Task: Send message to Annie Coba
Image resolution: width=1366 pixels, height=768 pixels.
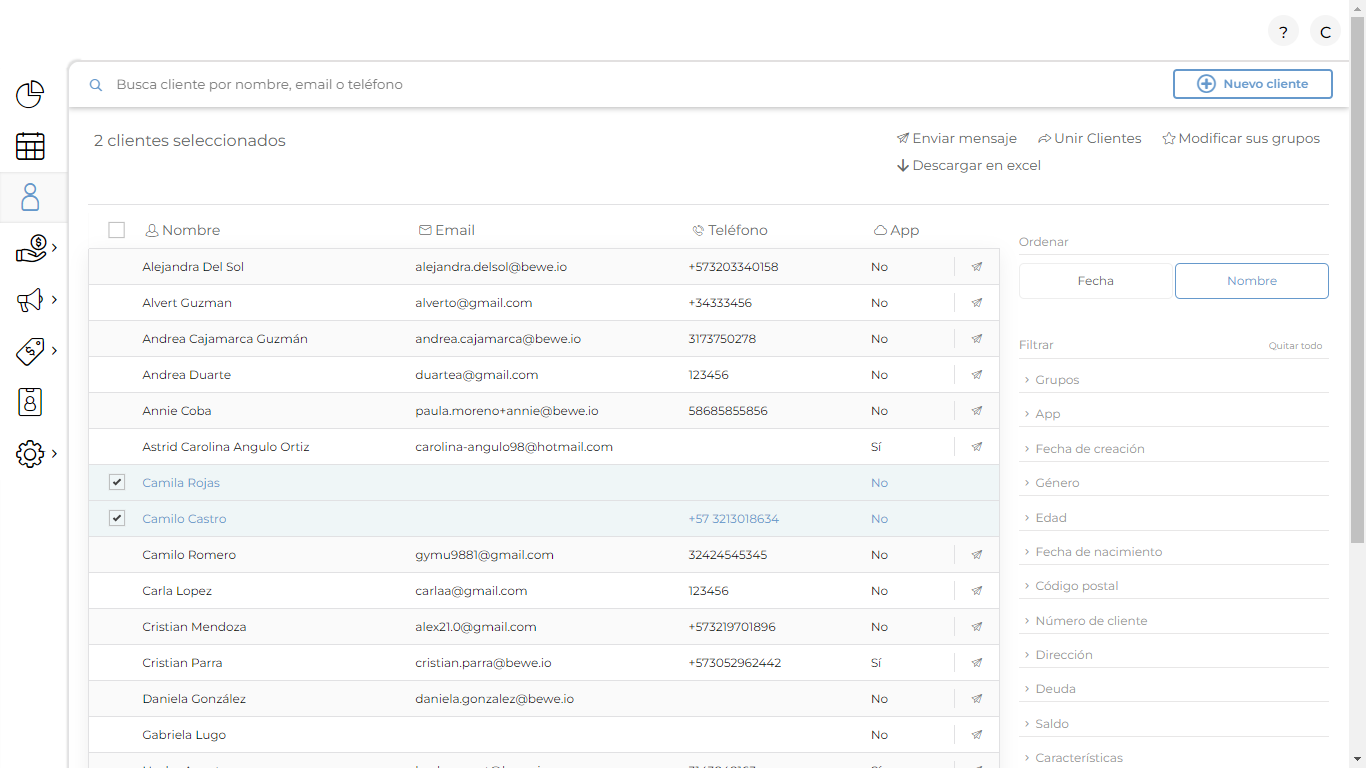Action: pos(977,411)
